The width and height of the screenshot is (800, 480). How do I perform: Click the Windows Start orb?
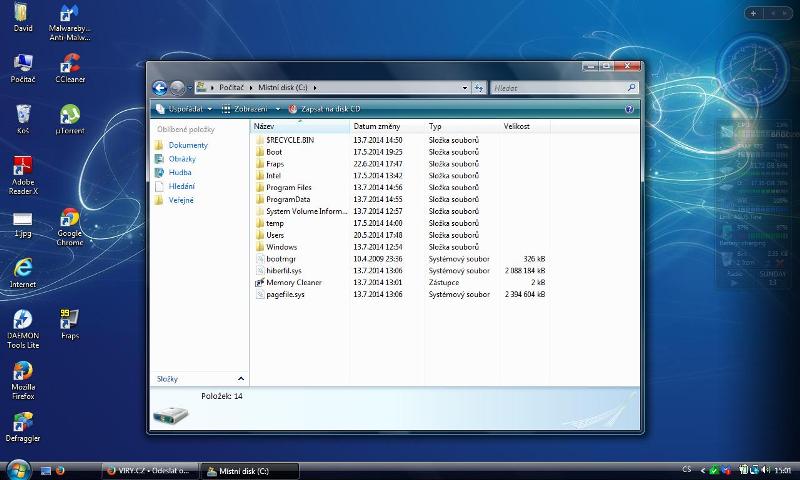(x=17, y=469)
